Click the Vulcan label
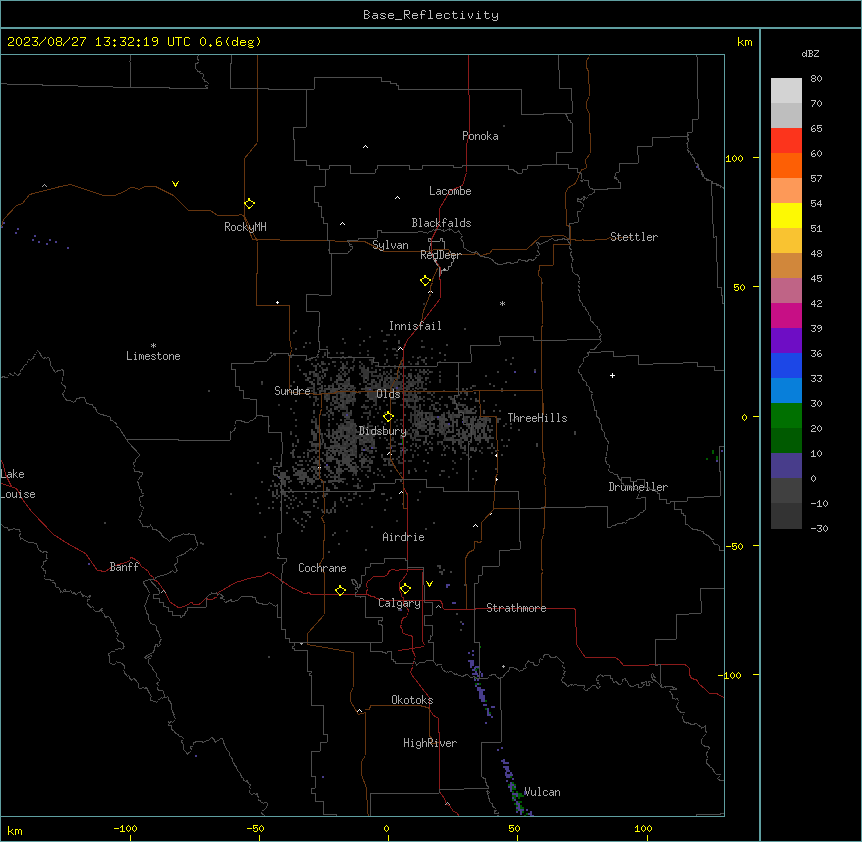This screenshot has height=842, width=862. tap(542, 792)
